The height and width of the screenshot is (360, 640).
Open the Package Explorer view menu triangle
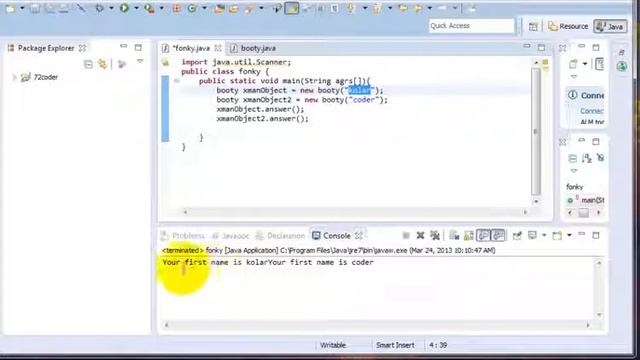click(140, 62)
